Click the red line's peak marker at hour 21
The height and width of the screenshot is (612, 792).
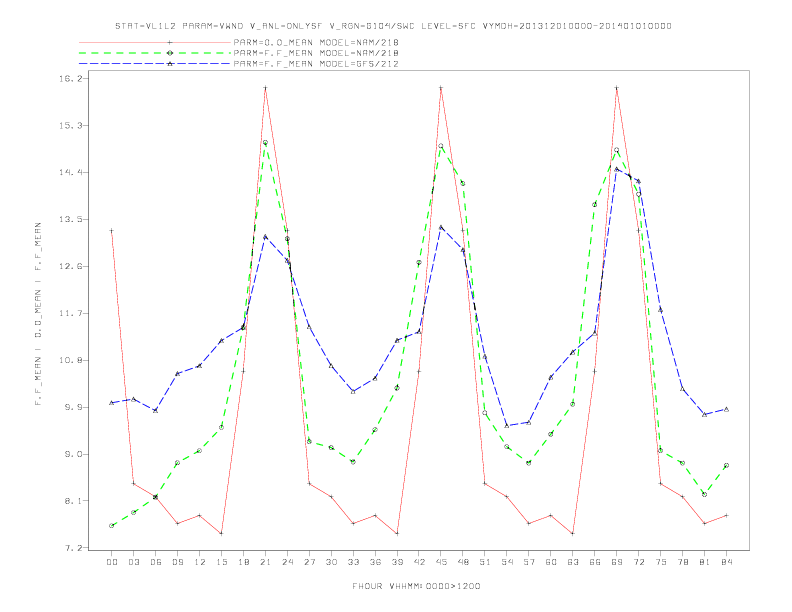(x=265, y=88)
